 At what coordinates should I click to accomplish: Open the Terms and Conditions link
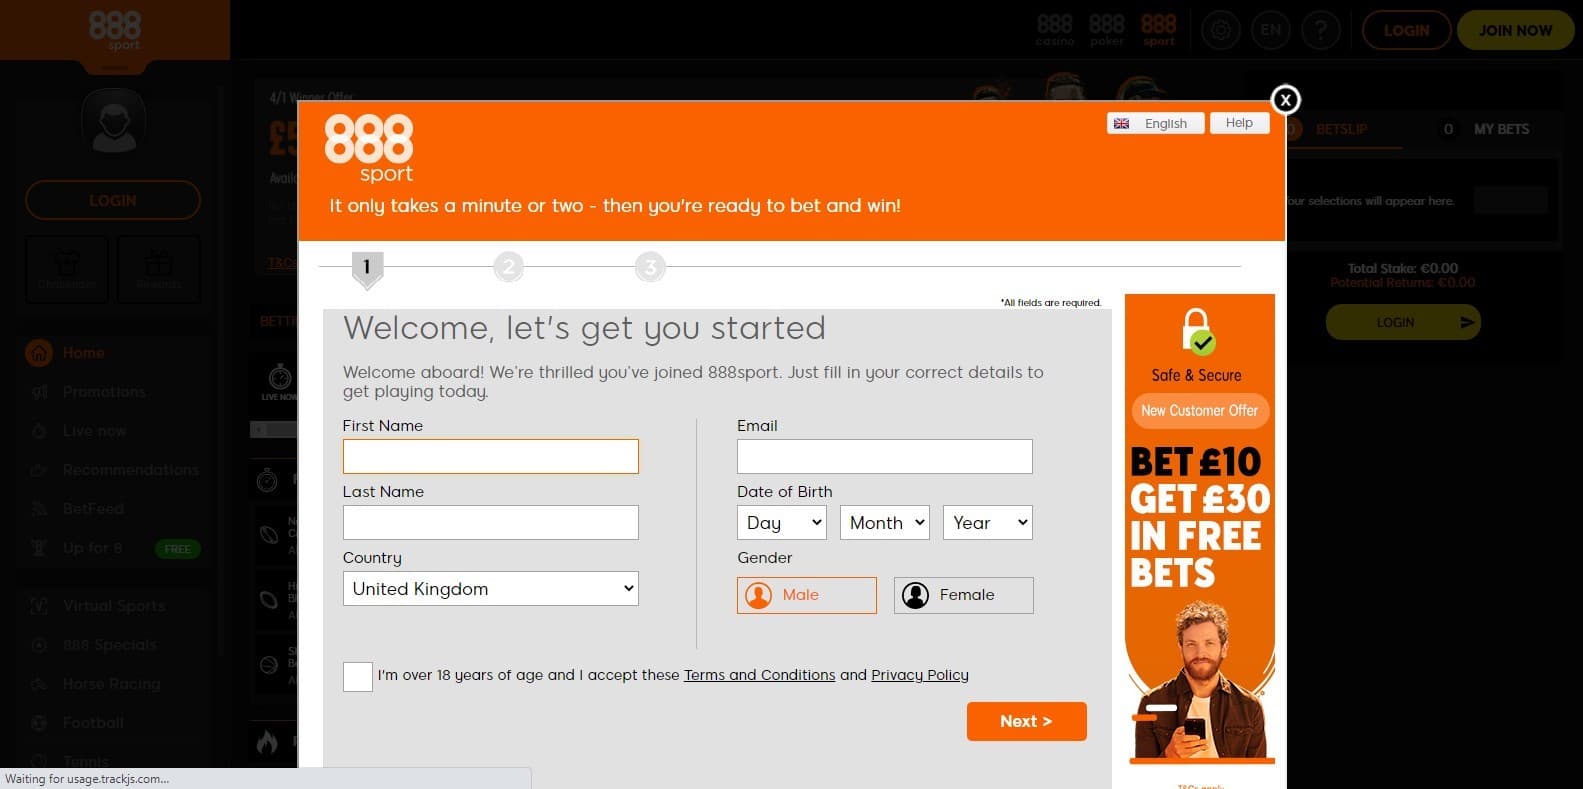click(759, 675)
